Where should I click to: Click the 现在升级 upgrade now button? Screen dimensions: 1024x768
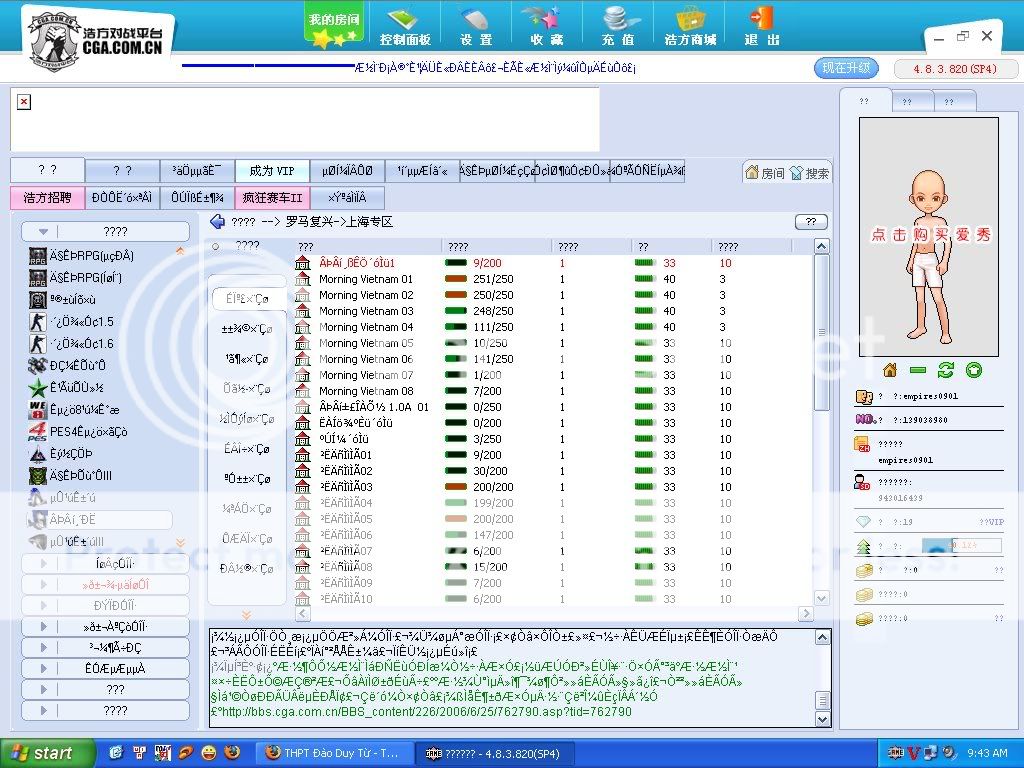[x=846, y=68]
